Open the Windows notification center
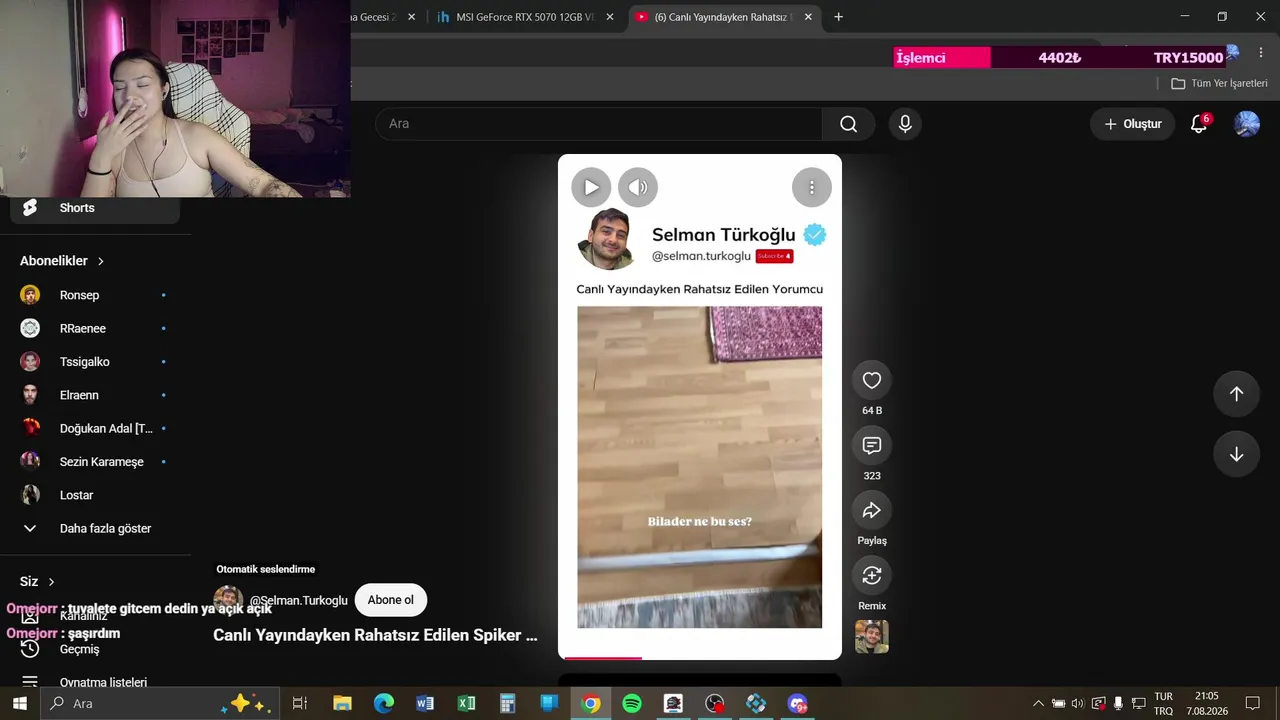 [1252, 704]
